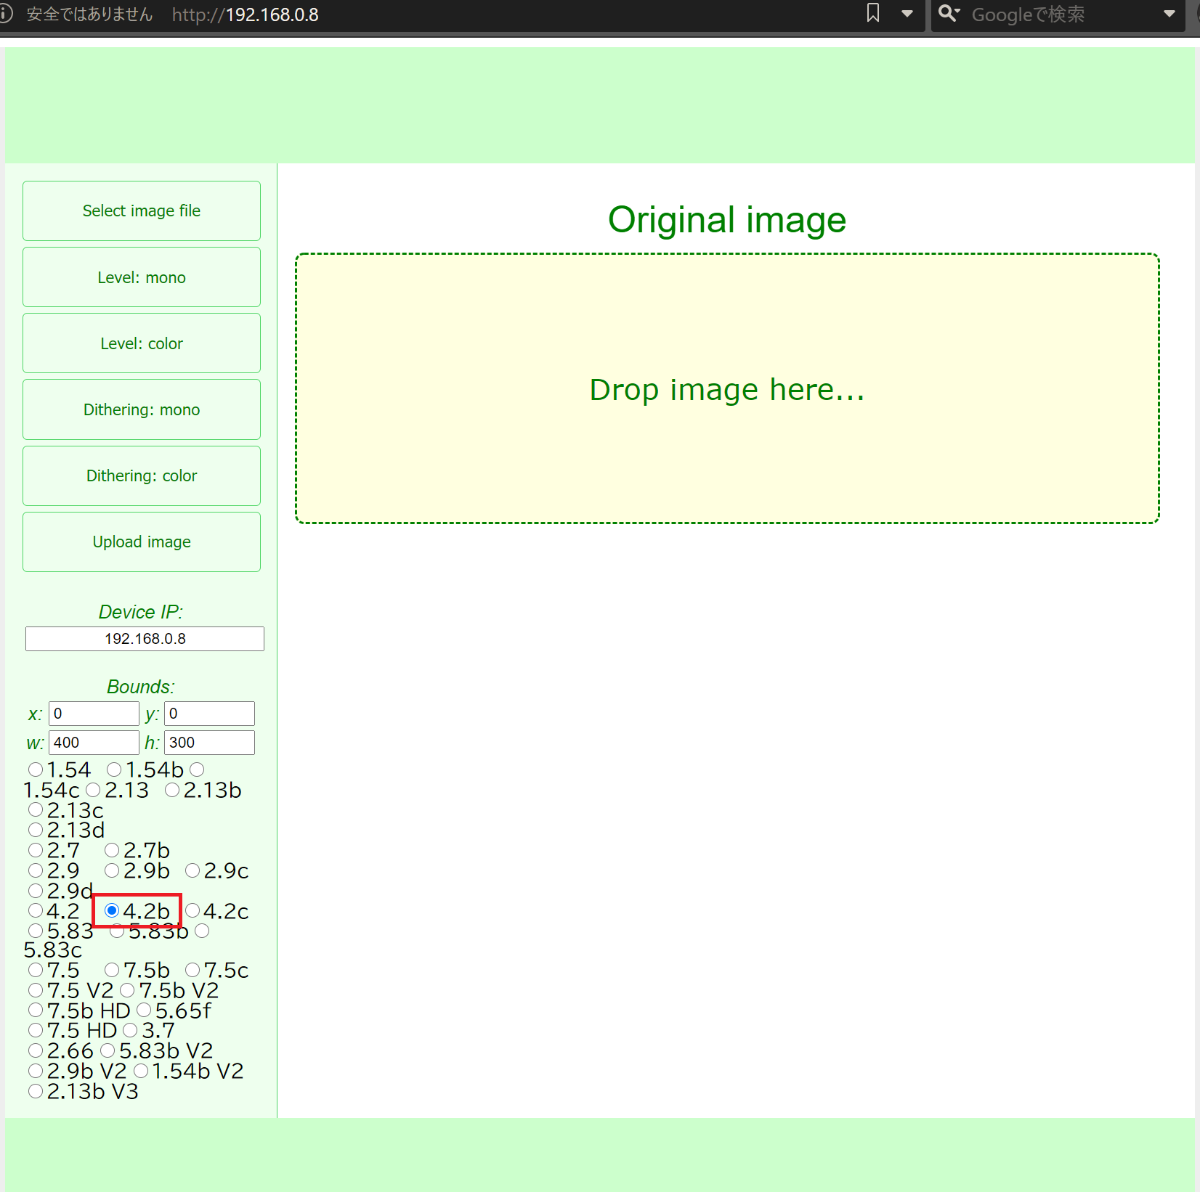Choose the 4.2b display radio button
Viewport: 1200px width, 1192px height.
pyautogui.click(x=112, y=910)
